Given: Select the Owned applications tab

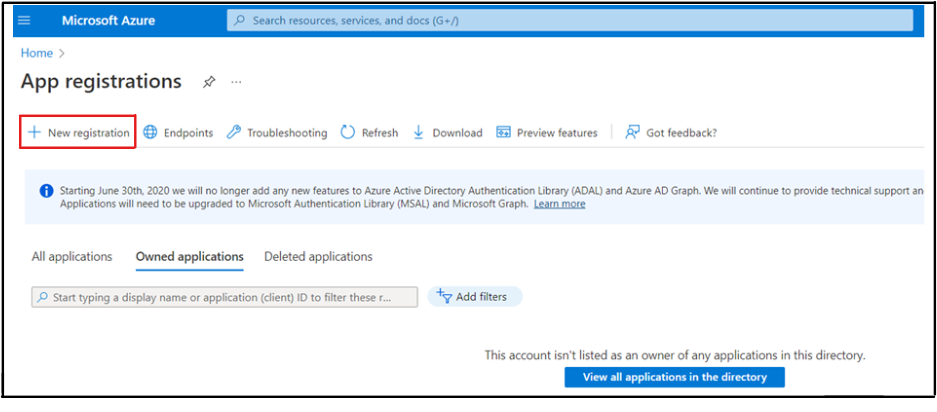Looking at the screenshot, I should click(x=189, y=257).
